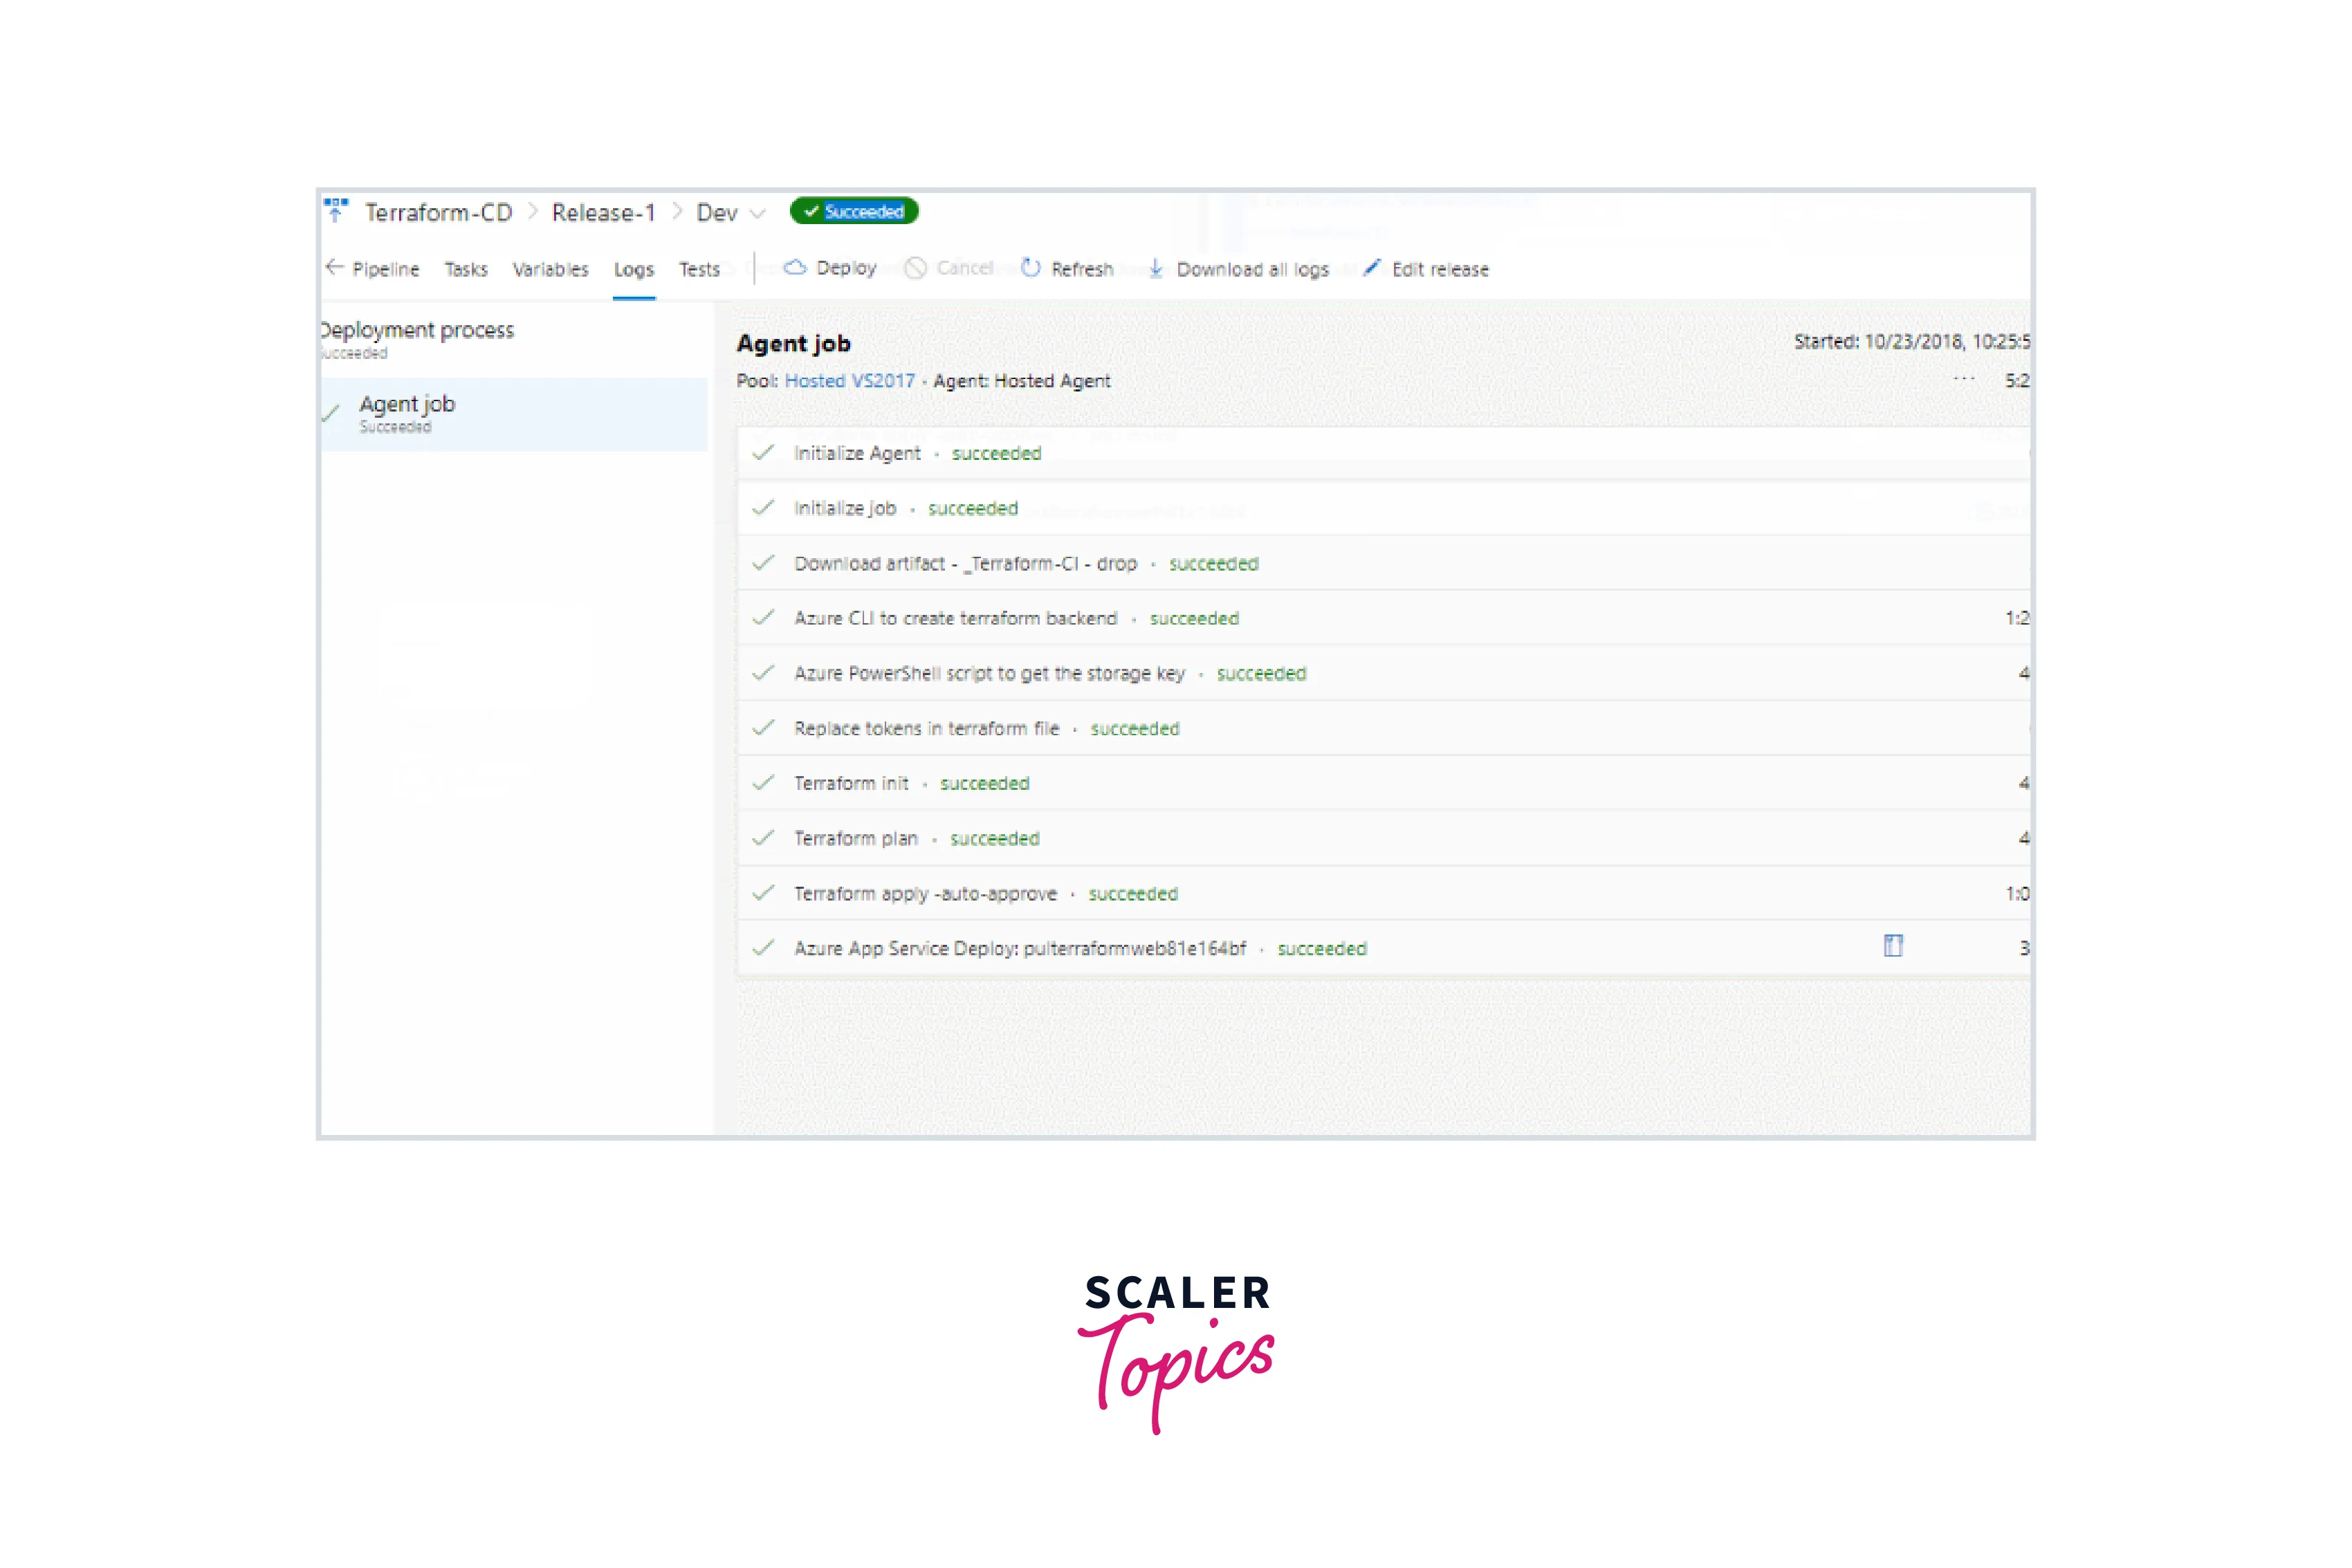Open the Hosted VS2017 pool link
Screen dimensions: 2352x1568
click(x=849, y=381)
